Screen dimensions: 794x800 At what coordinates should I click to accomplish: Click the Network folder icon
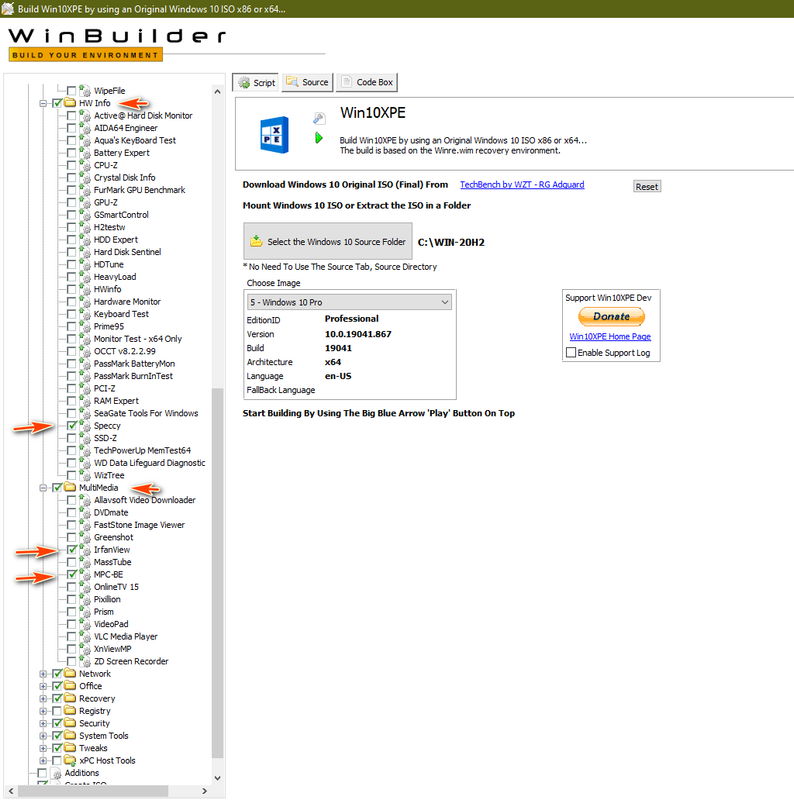pos(70,673)
